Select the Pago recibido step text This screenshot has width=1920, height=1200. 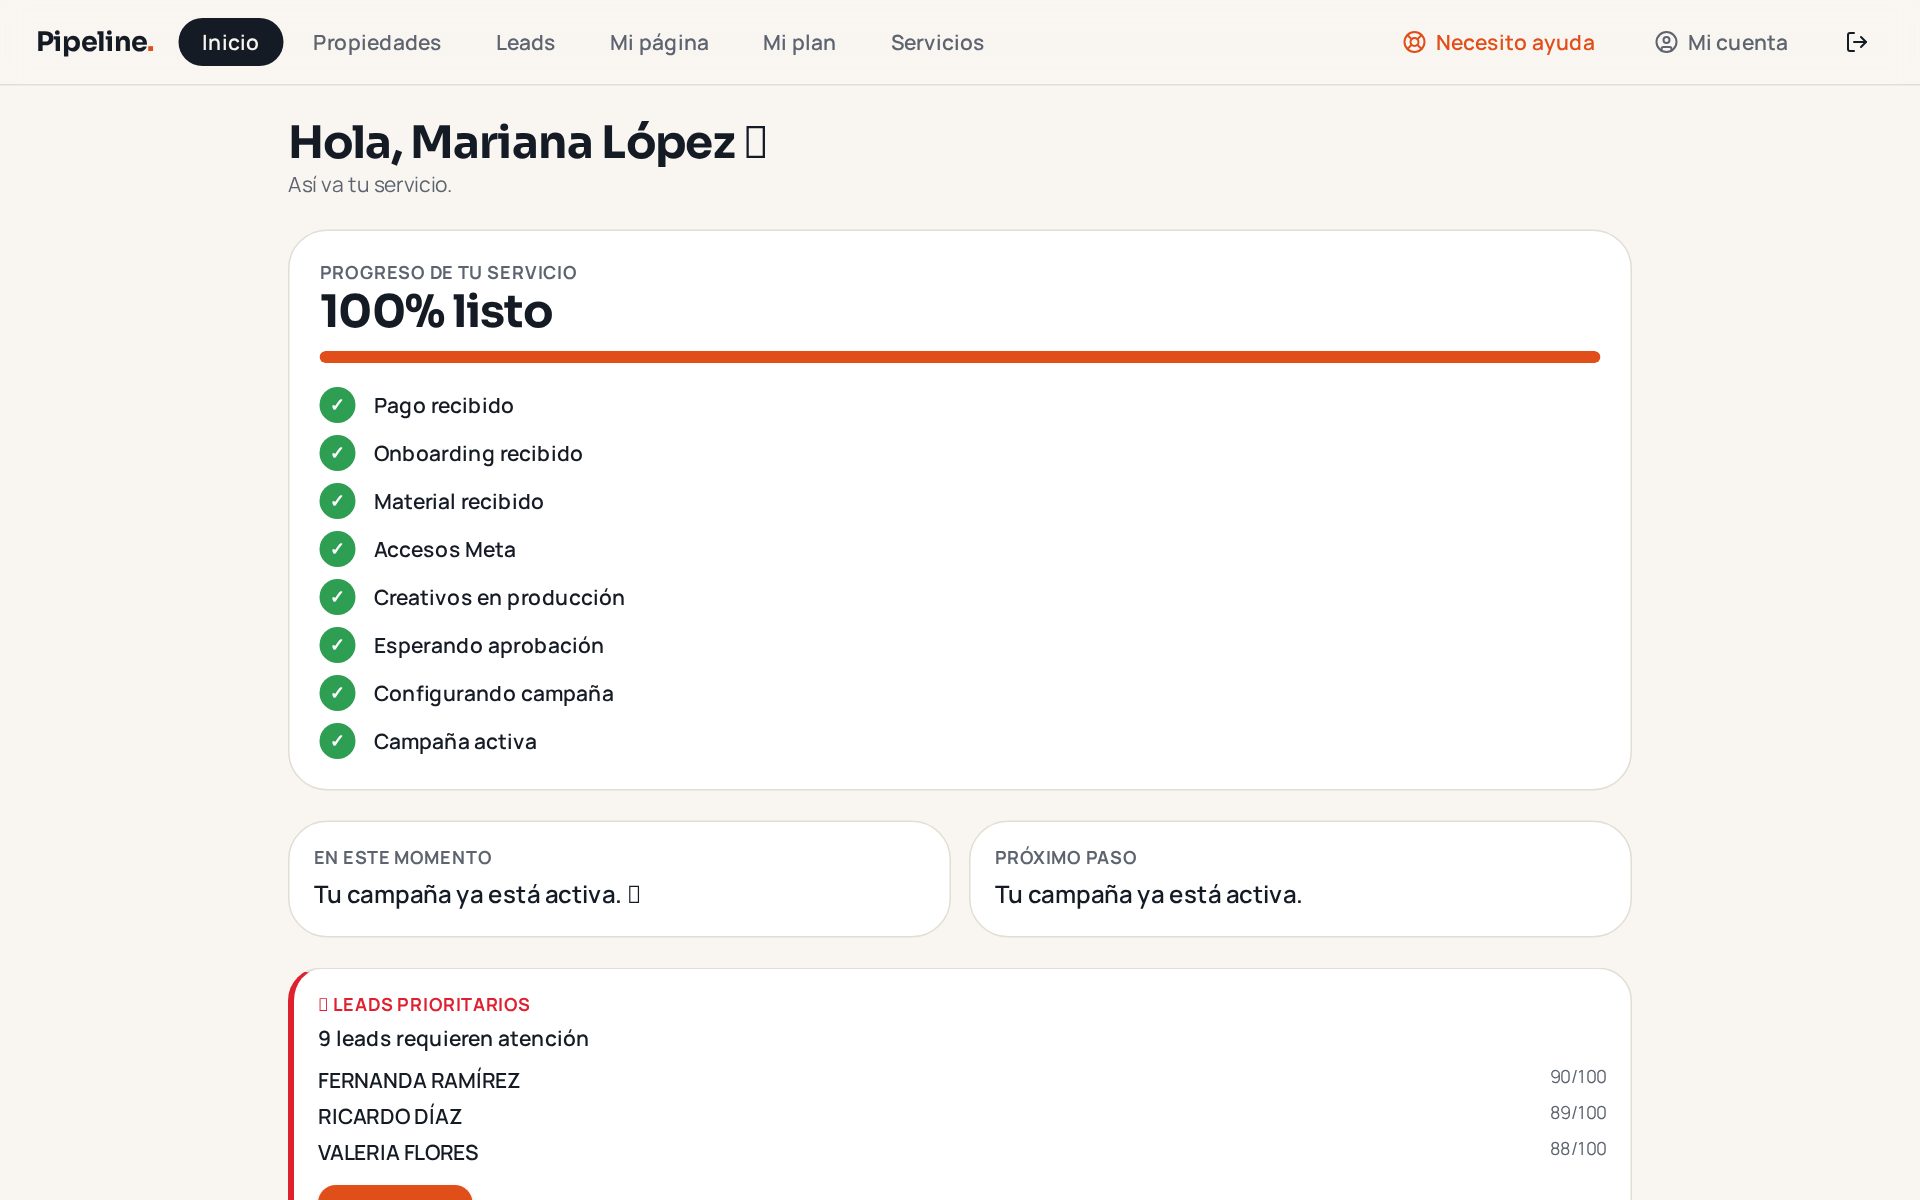tap(443, 405)
